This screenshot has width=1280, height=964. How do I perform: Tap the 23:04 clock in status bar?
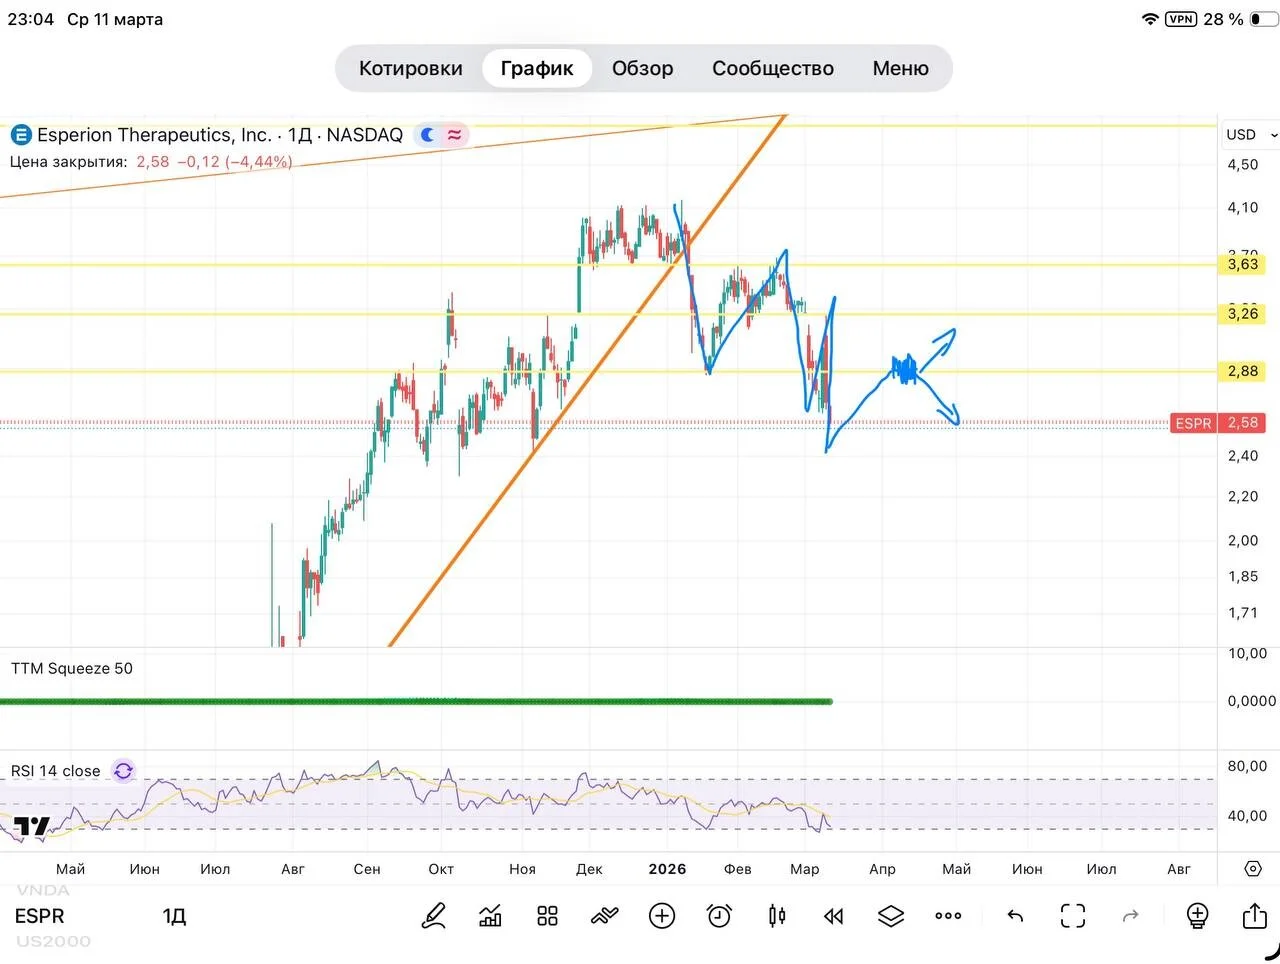31,19
